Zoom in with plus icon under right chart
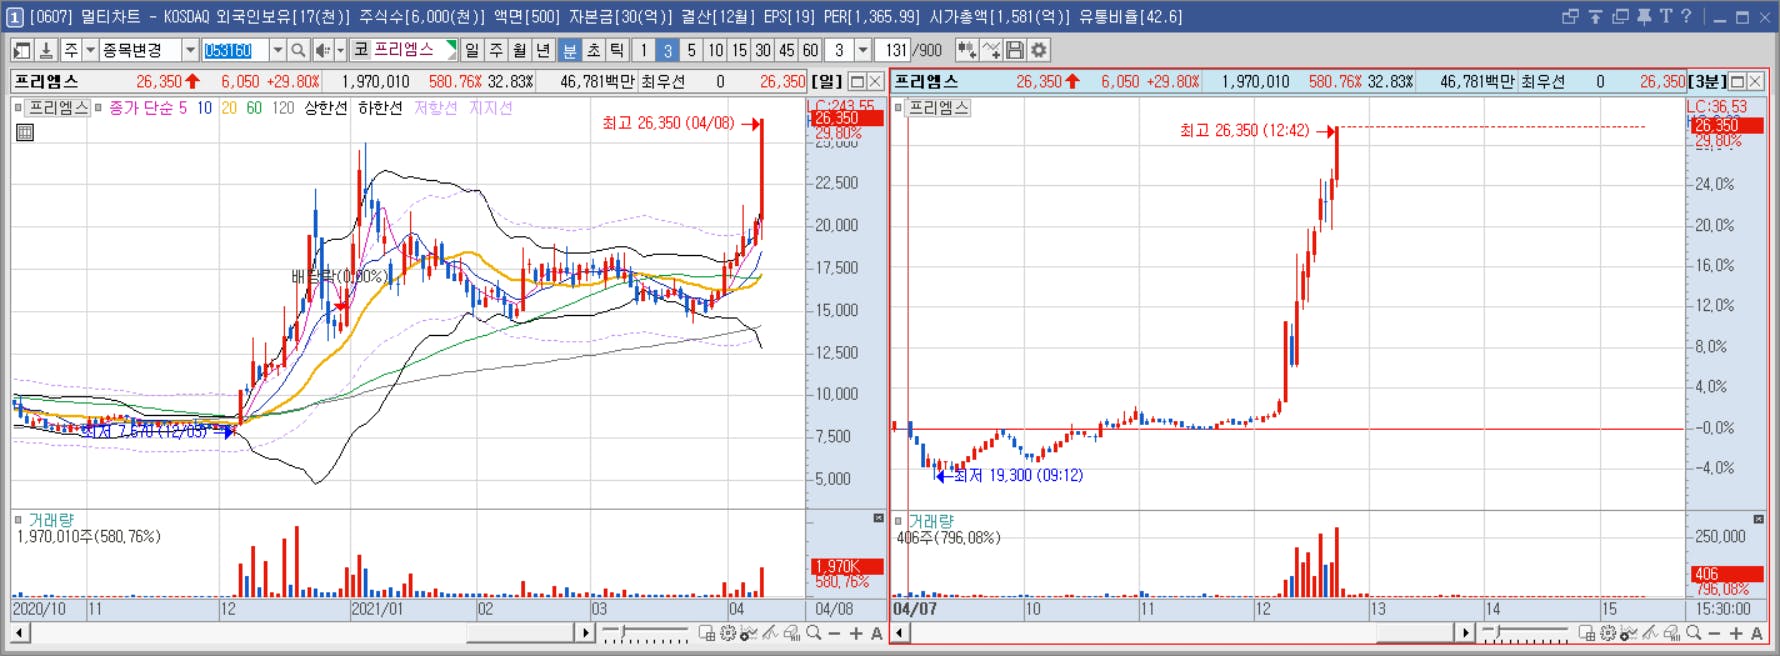Viewport: 1780px width, 656px height. pyautogui.click(x=1736, y=633)
